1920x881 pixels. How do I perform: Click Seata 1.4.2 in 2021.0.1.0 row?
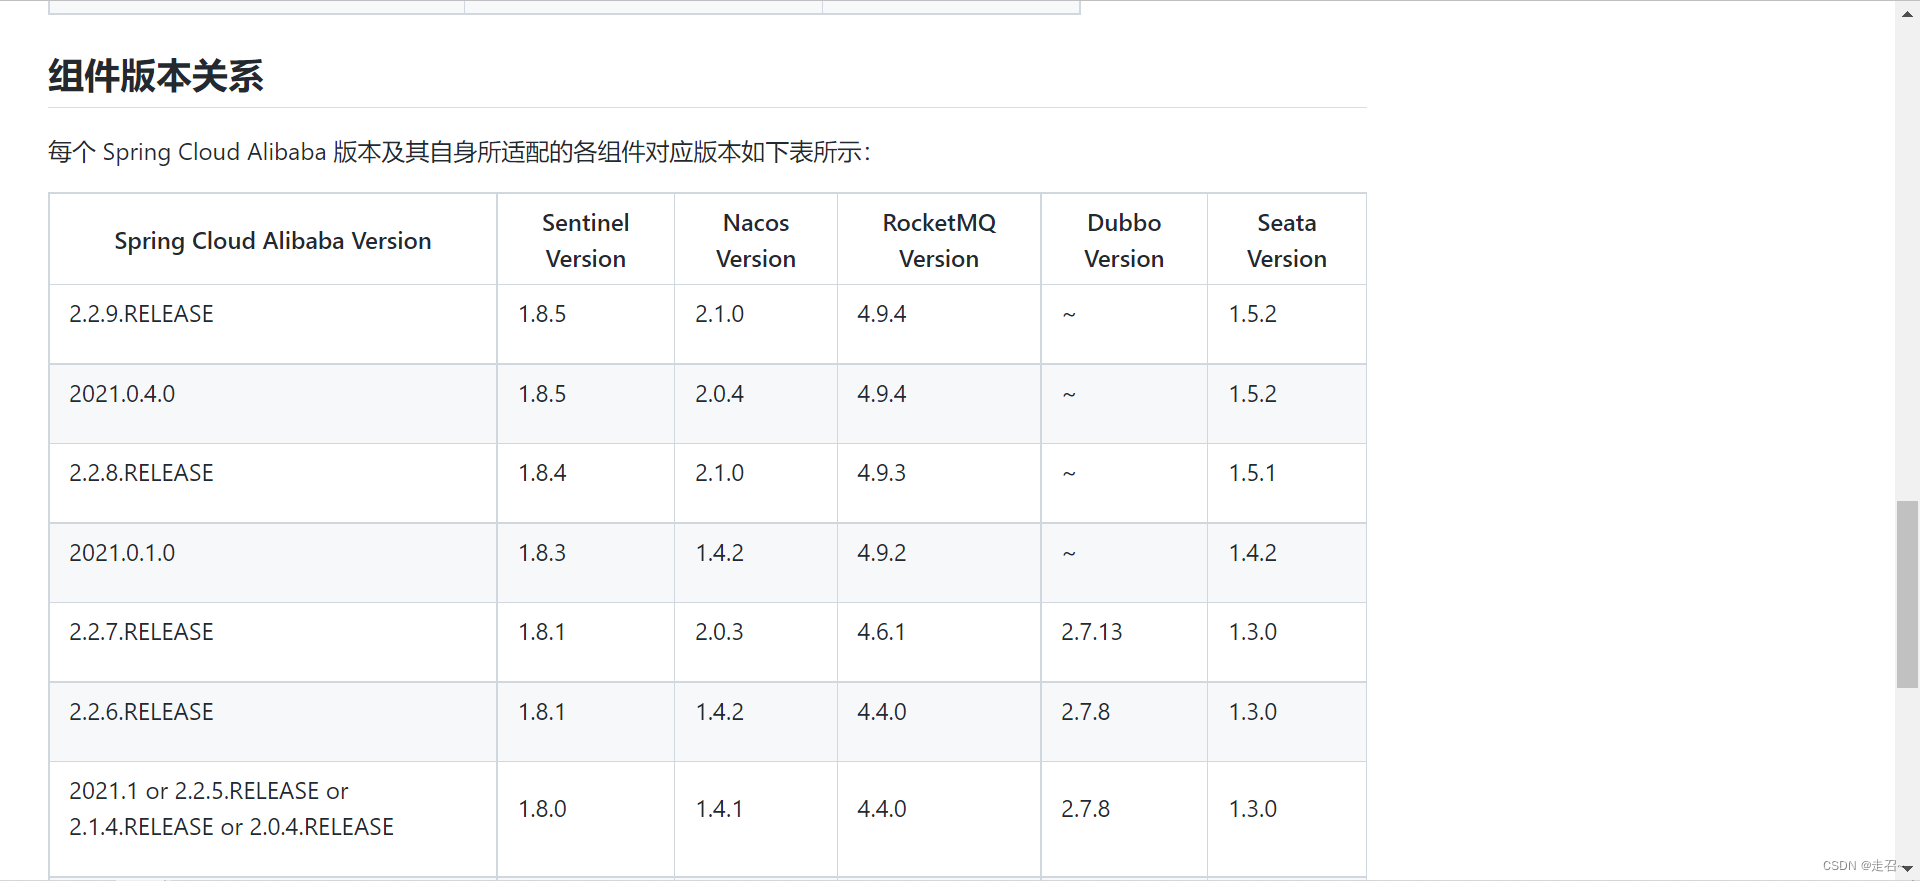[1252, 553]
